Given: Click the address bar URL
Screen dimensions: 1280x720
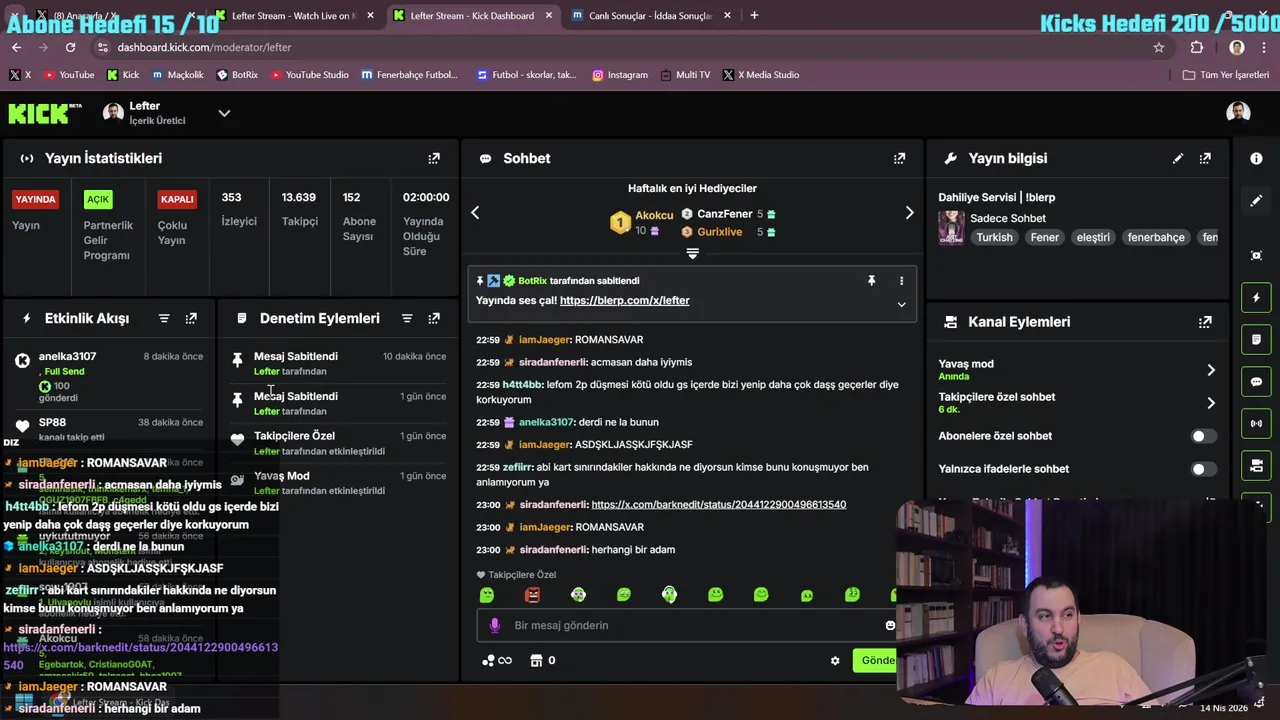Looking at the screenshot, I should pos(204,47).
